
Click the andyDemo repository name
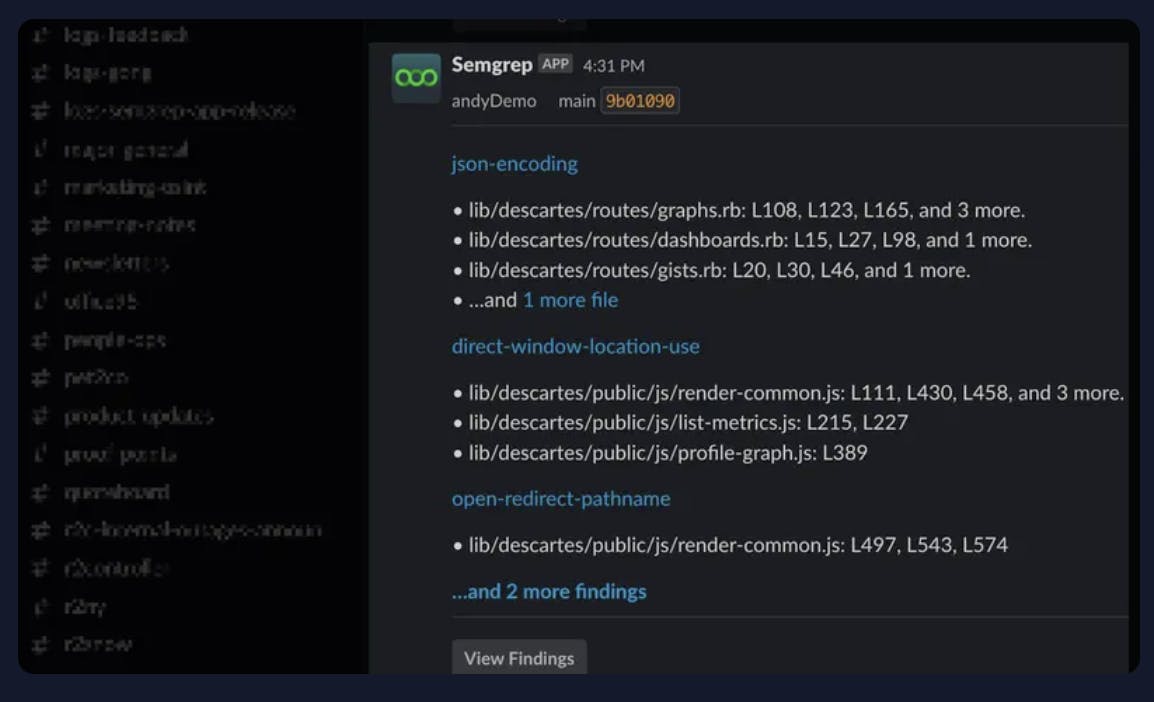(x=494, y=101)
